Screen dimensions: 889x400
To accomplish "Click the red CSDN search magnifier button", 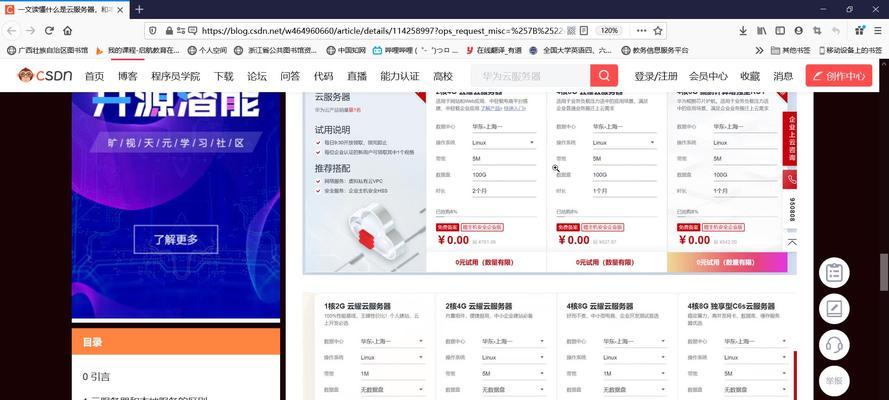I will coord(604,75).
